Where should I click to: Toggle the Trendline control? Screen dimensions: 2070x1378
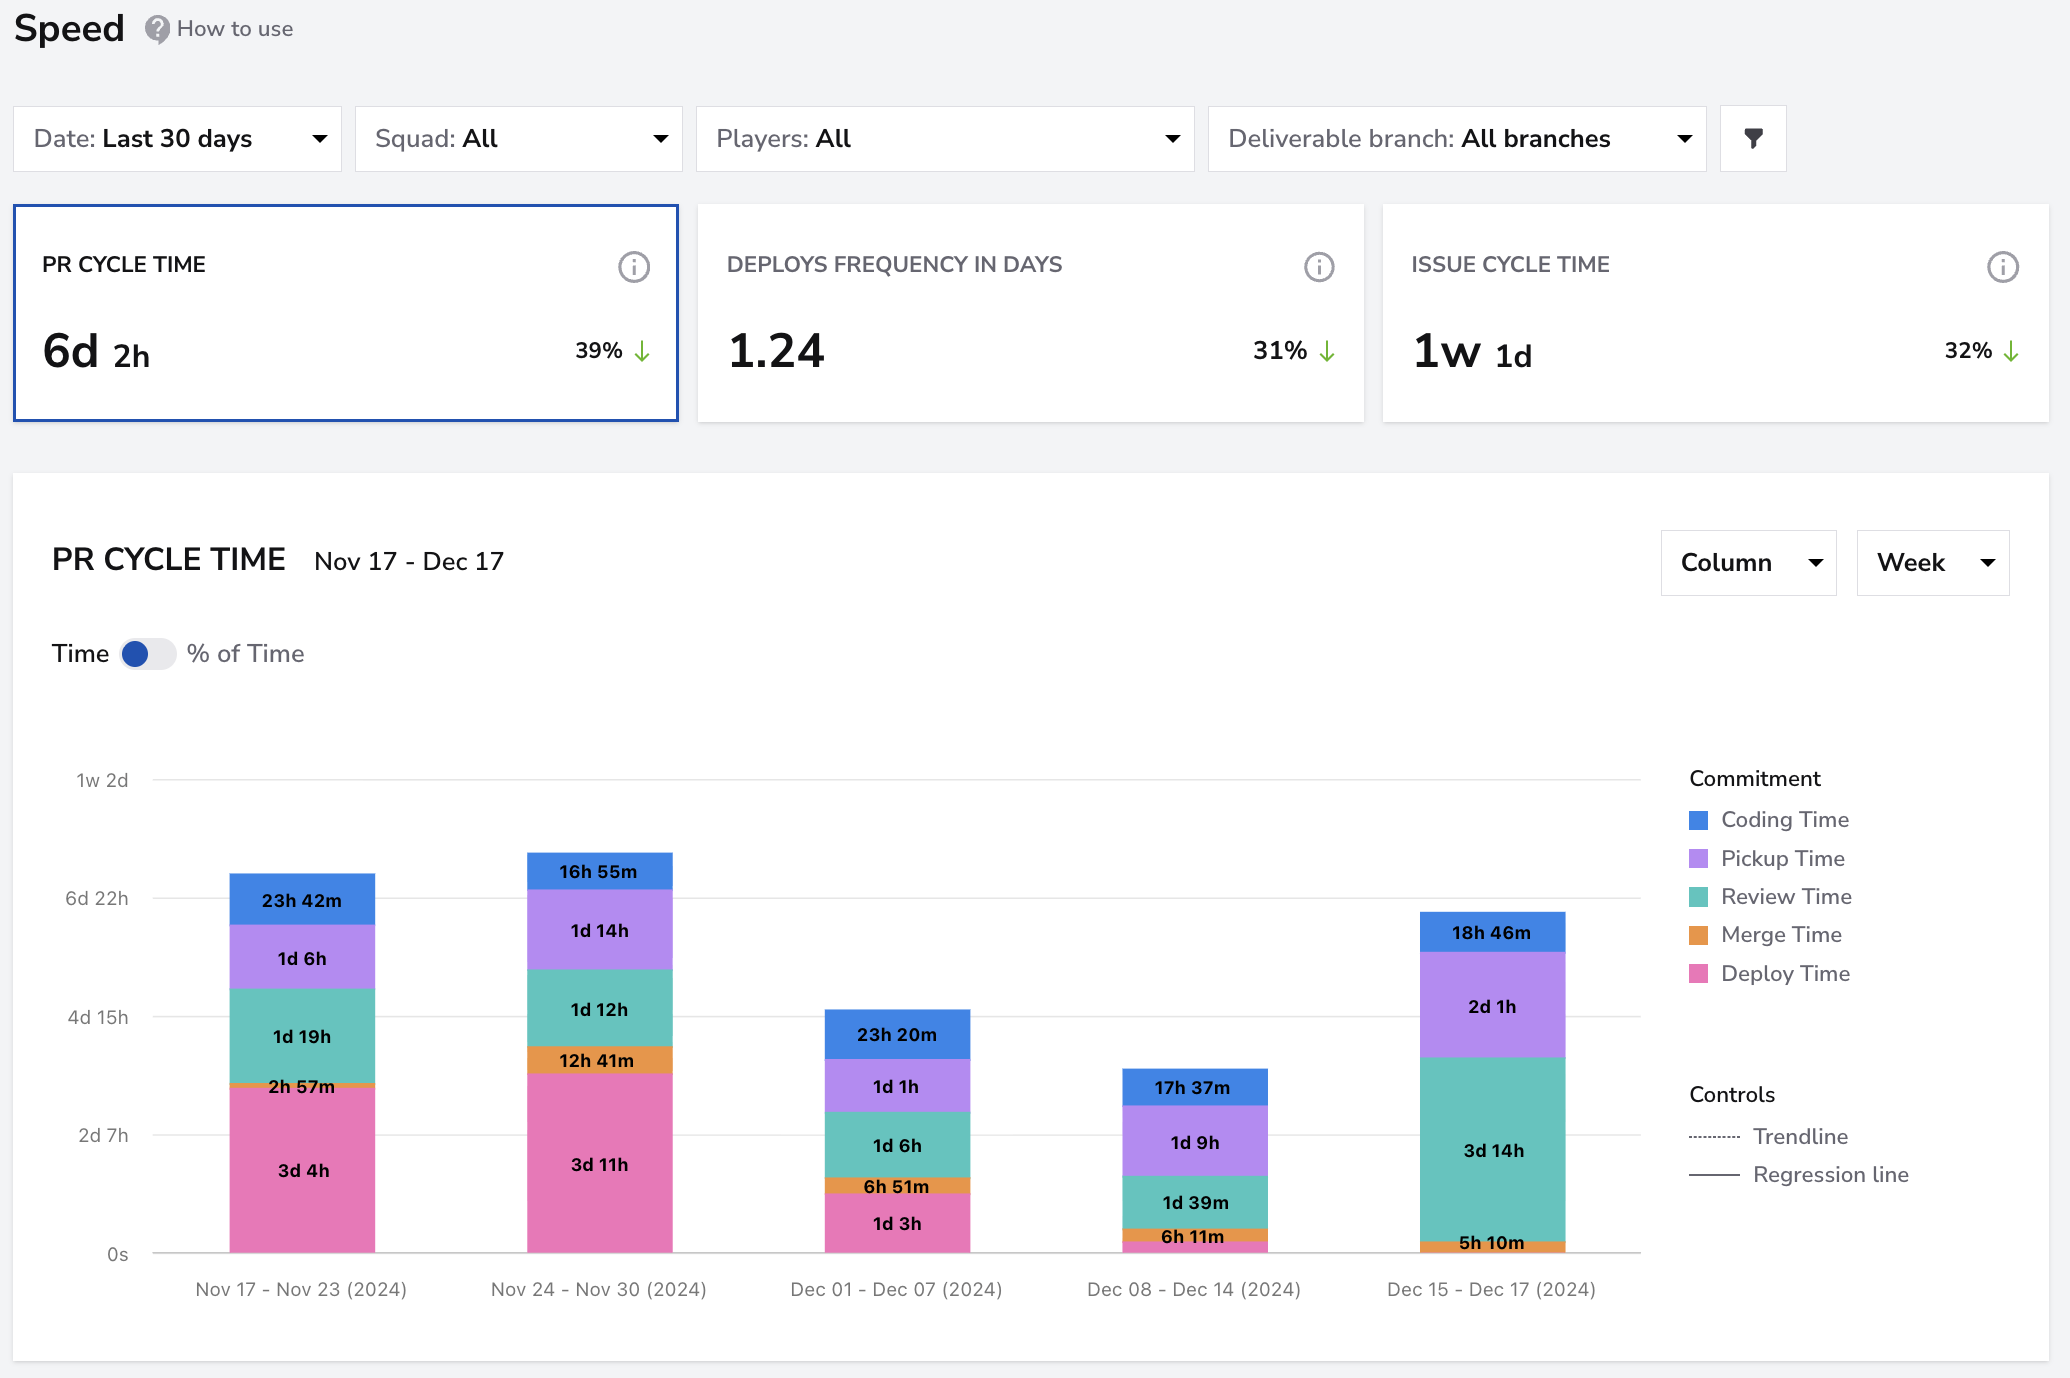click(x=1768, y=1137)
